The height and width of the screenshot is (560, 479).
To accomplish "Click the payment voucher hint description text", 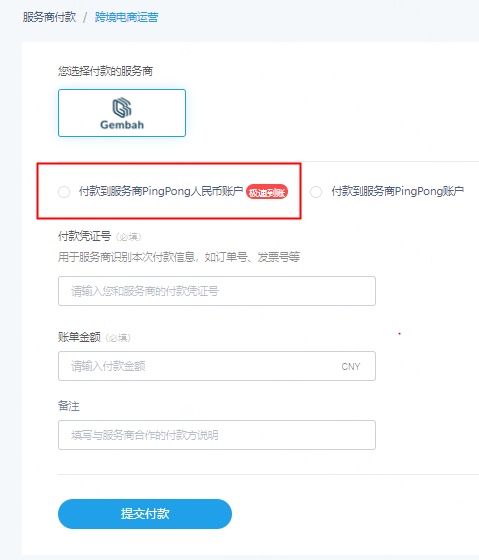I will (179, 257).
